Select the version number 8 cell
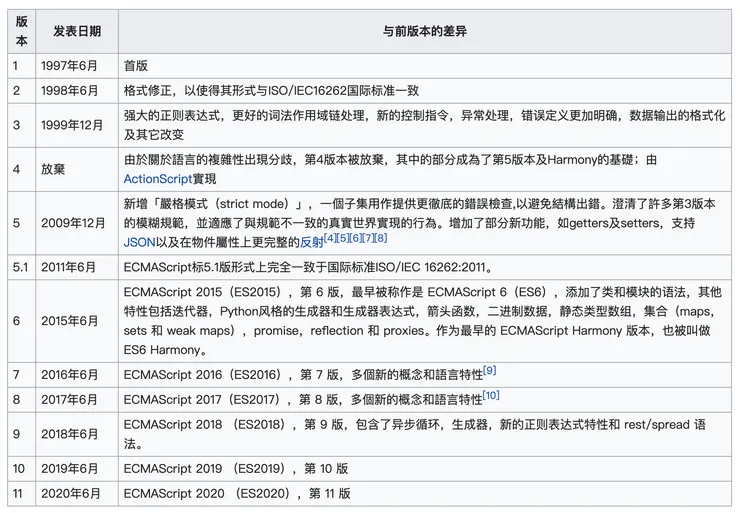The height and width of the screenshot is (513, 740). [x=21, y=400]
